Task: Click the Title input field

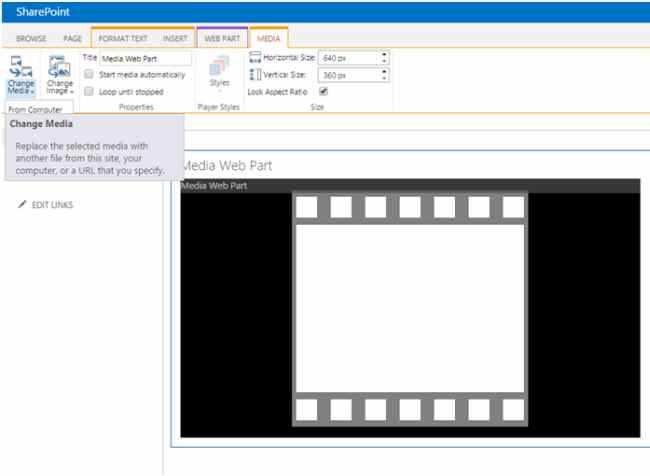Action: point(145,58)
